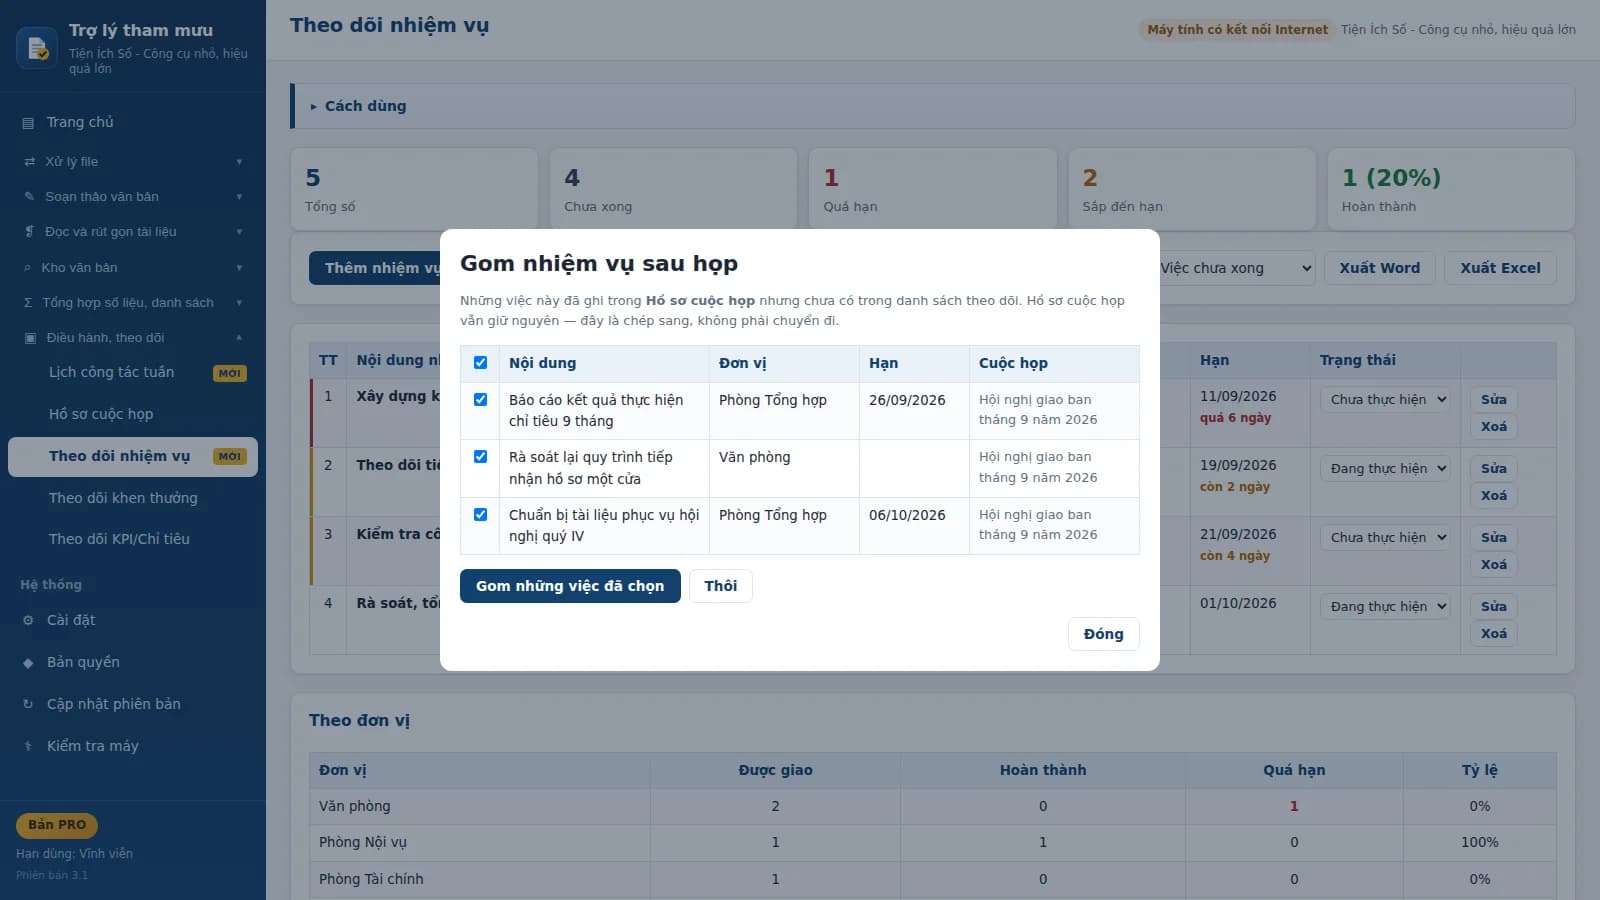This screenshot has height=900, width=1600.
Task: Click the Tổng hợp số liệu sigma icon
Action: click(28, 303)
